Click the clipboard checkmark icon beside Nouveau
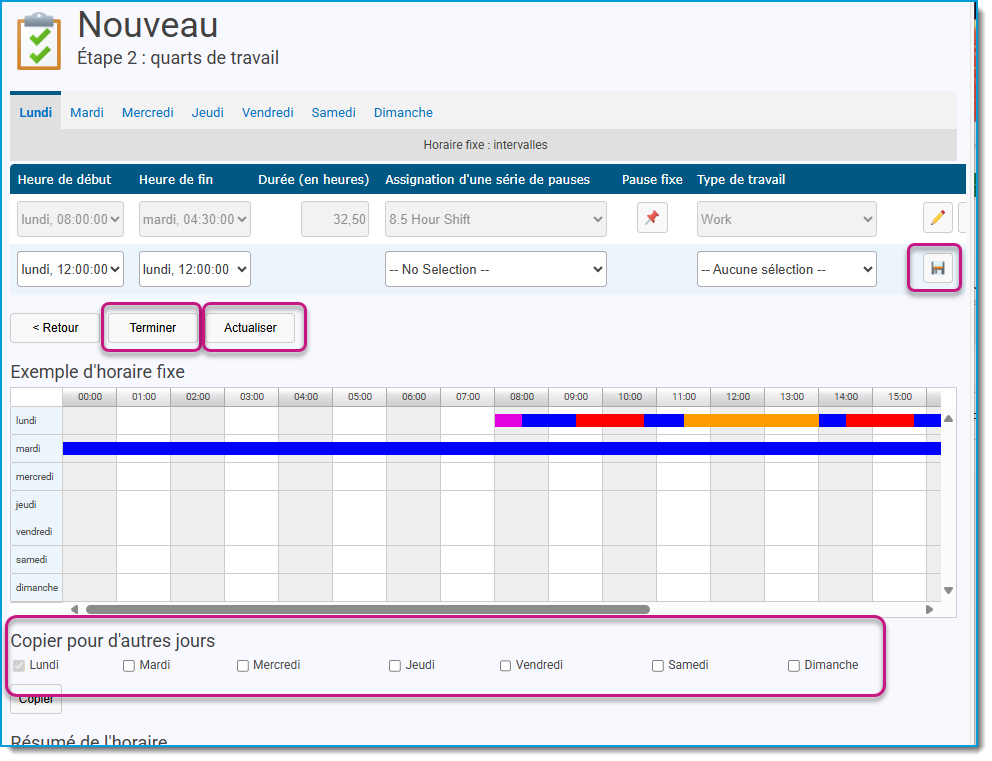 tap(39, 41)
